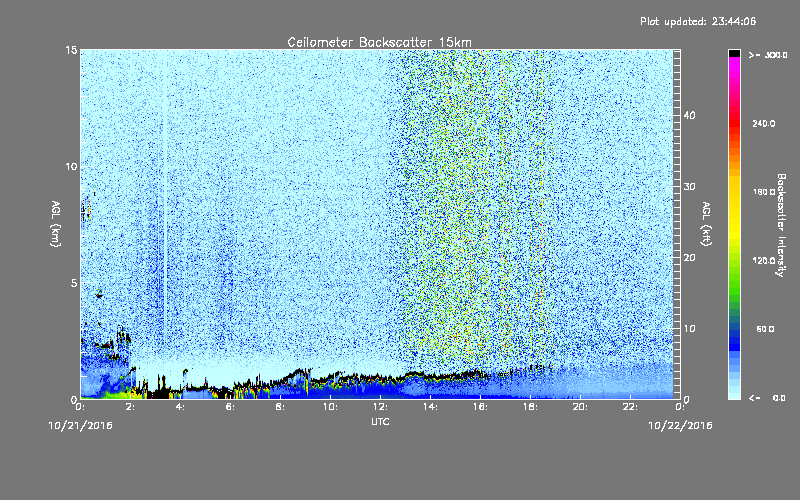Viewport: 800px width, 500px height.
Task: Click the end date label 10/22/2016
Action: (680, 426)
